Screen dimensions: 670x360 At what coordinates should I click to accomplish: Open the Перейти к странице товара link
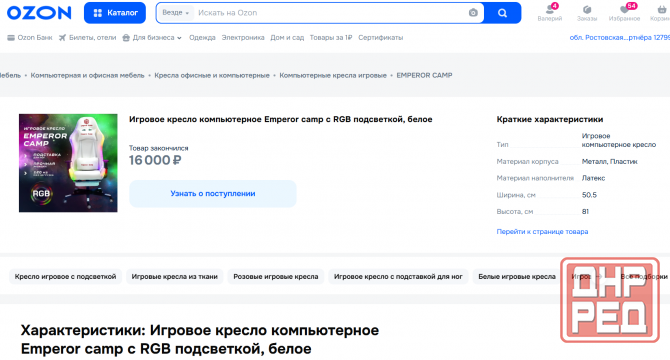(542, 231)
